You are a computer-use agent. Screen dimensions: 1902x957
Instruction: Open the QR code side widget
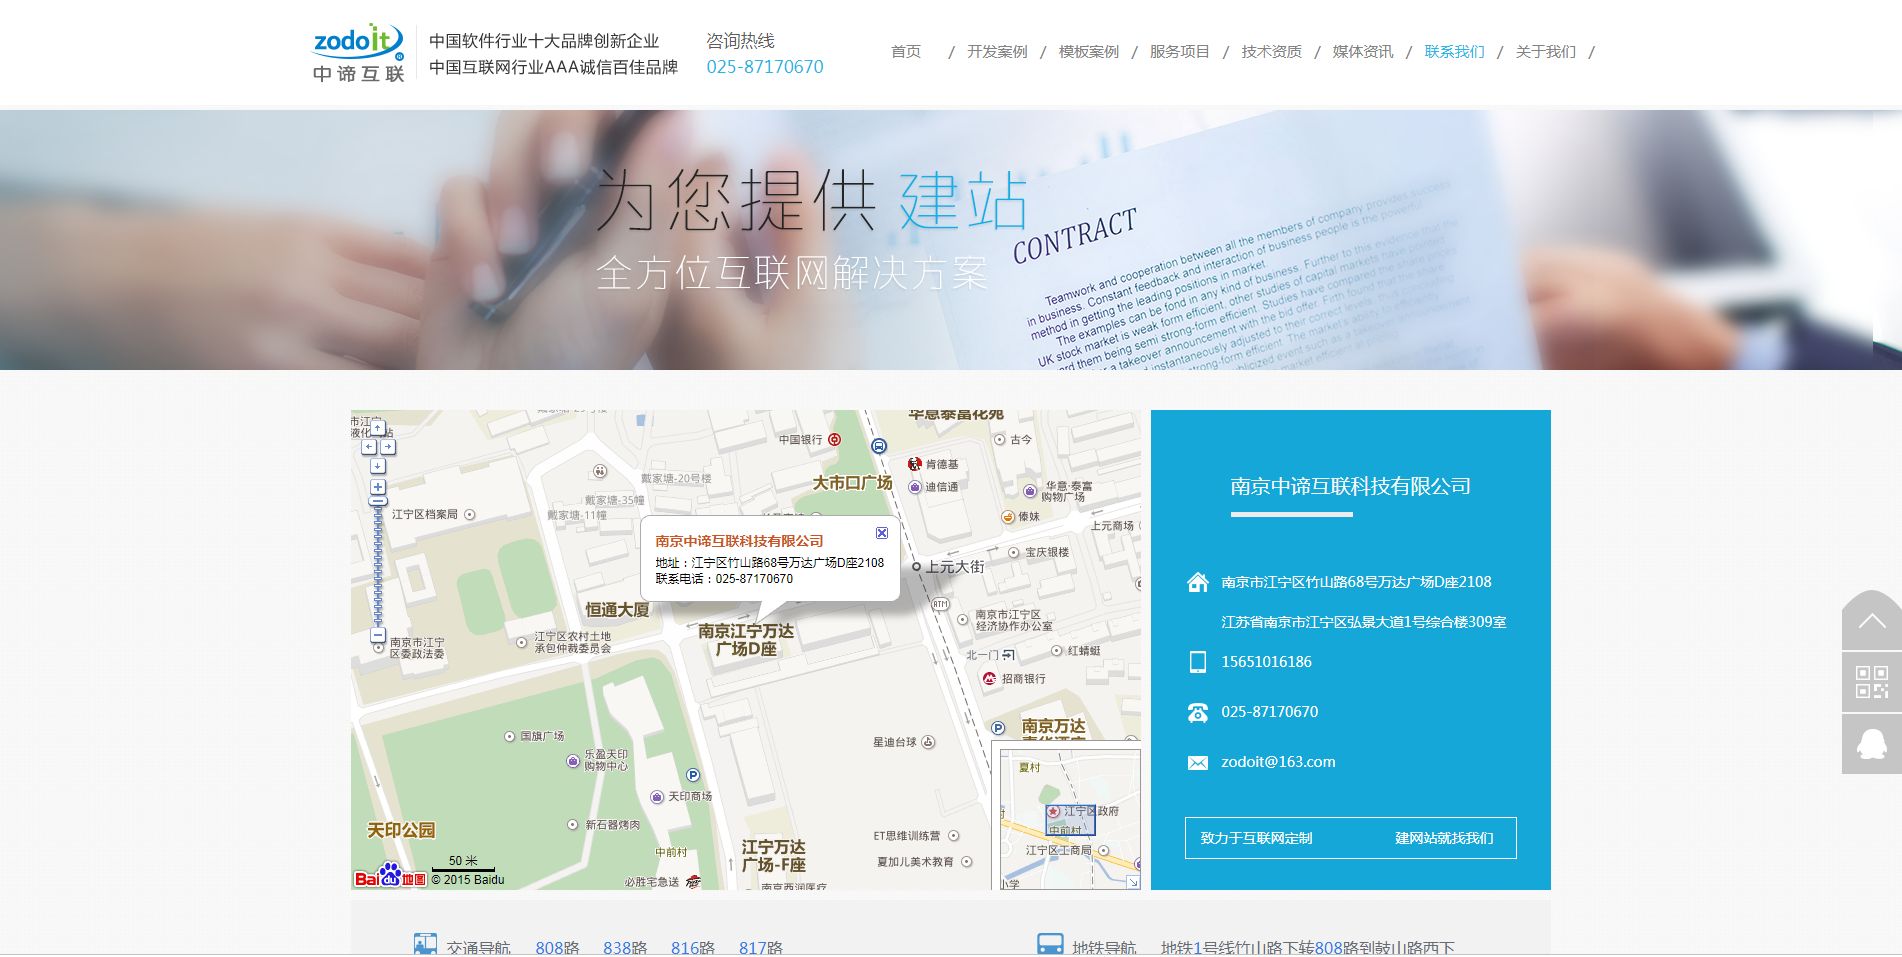1872,682
